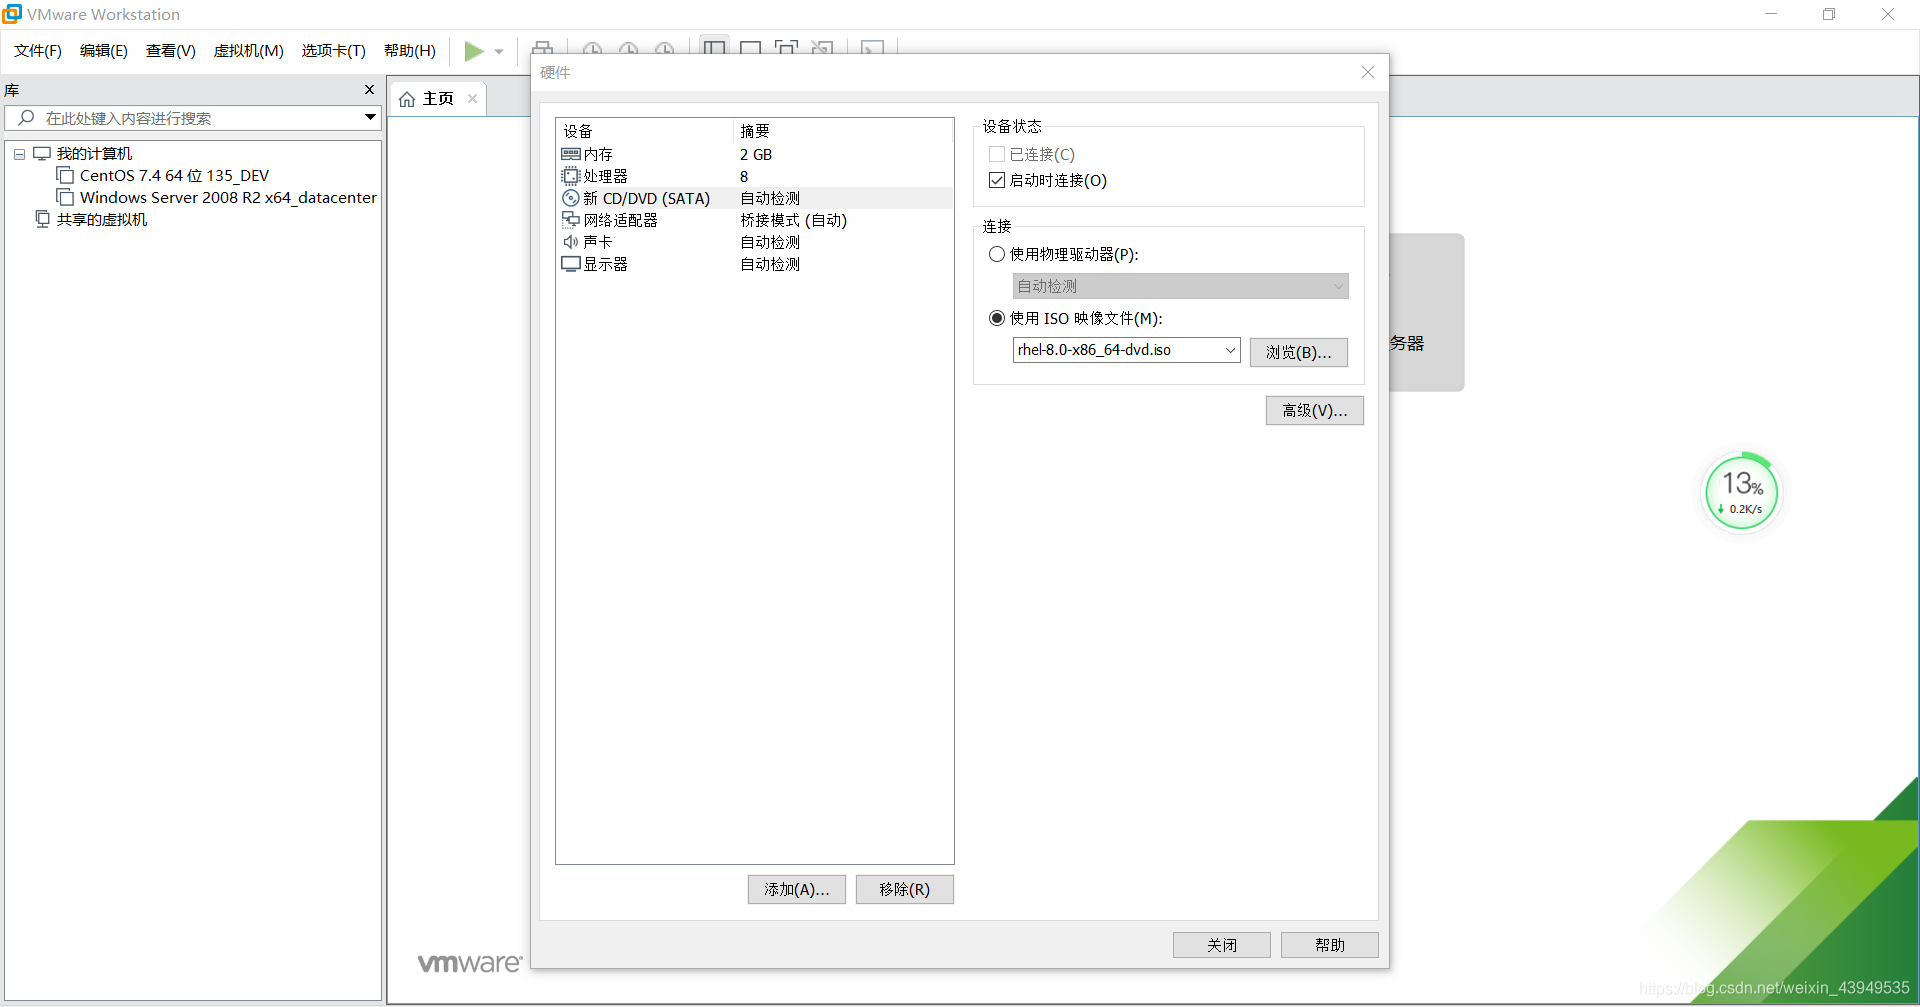
Task: Open the 查看(V) menu
Action: coord(171,51)
